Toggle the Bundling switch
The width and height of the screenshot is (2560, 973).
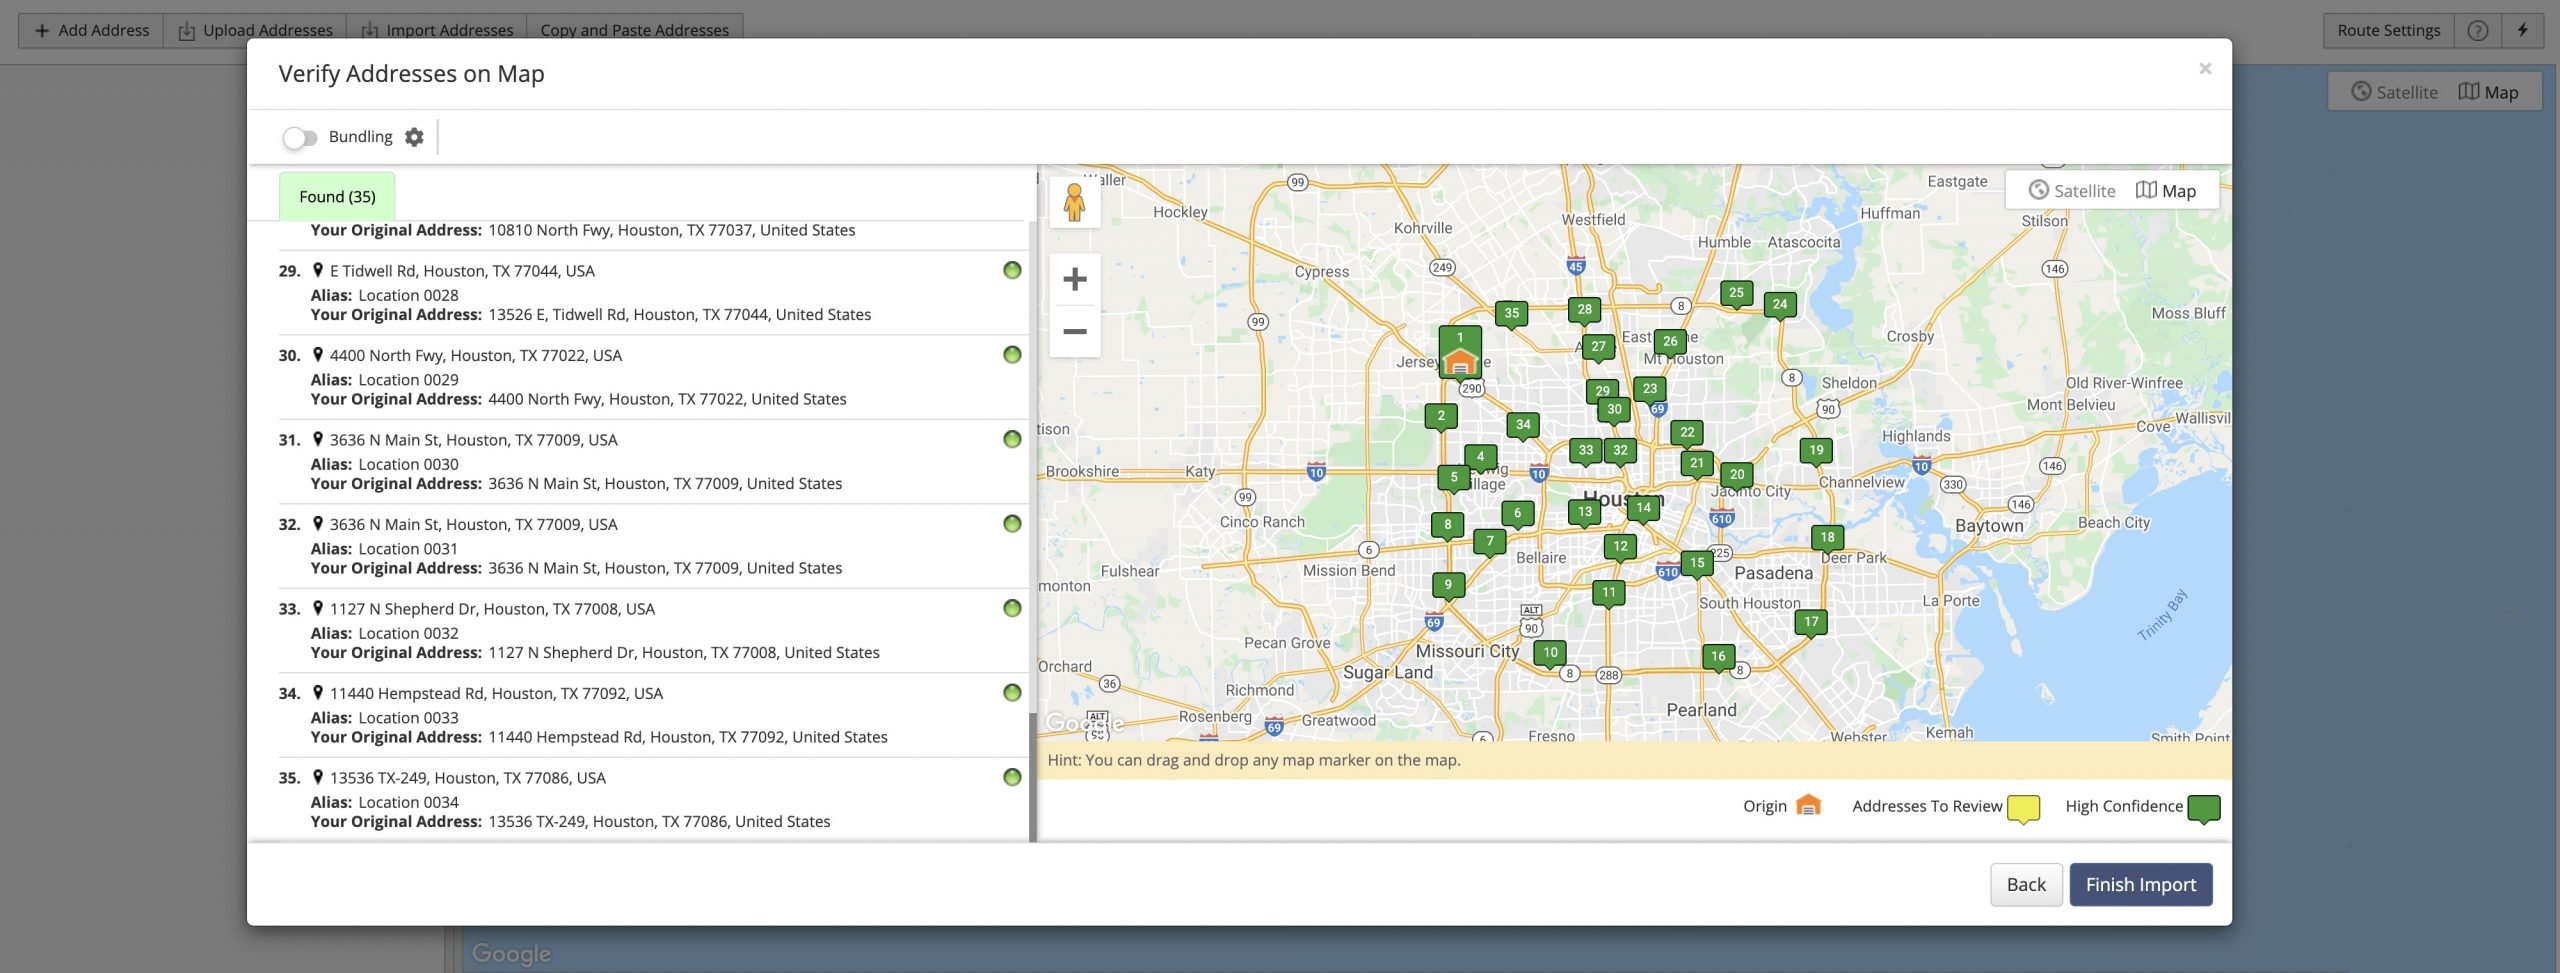coord(299,137)
